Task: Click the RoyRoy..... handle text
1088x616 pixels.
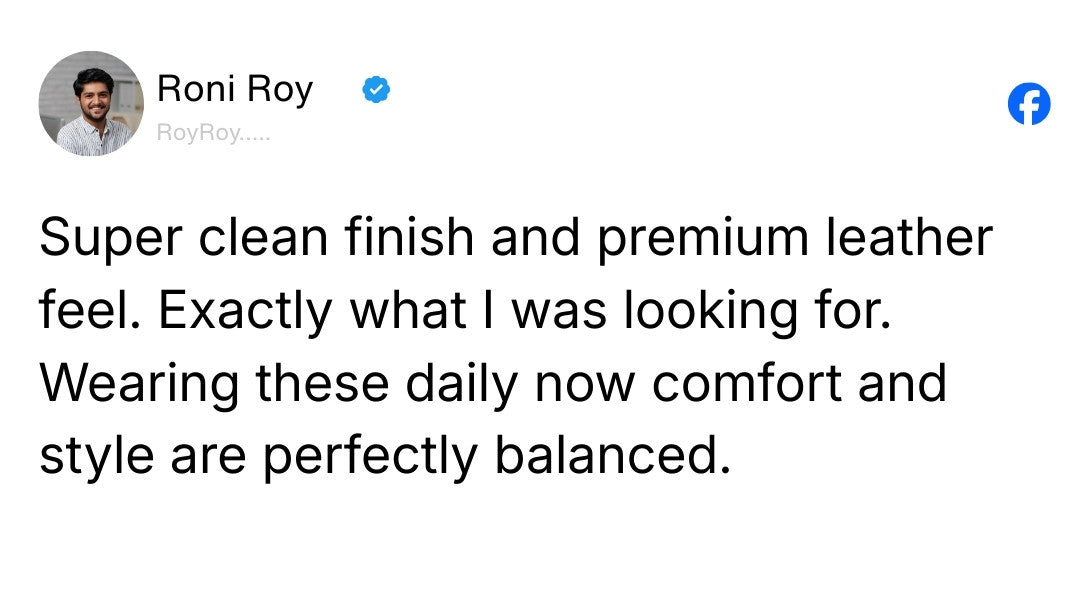Action: pyautogui.click(x=213, y=135)
